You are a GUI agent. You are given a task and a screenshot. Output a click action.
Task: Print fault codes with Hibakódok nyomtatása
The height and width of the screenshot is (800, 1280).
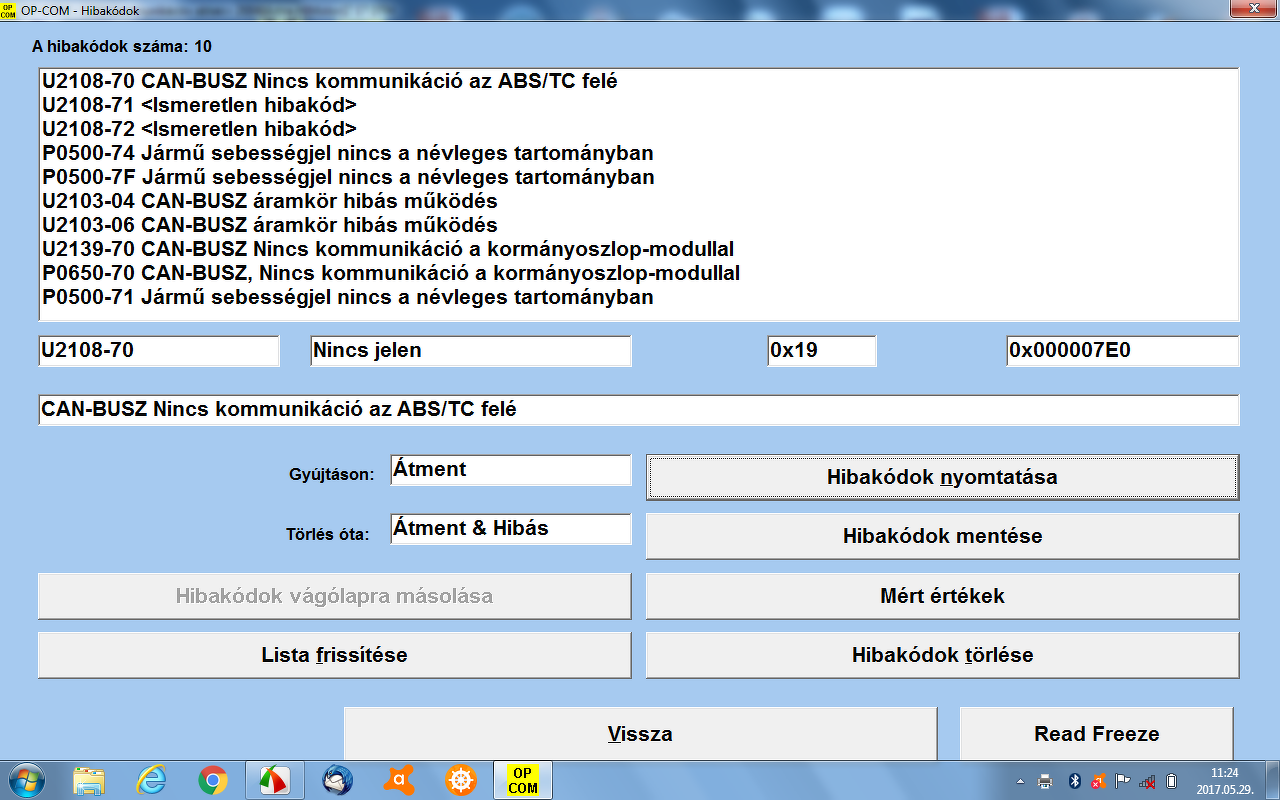pyautogui.click(x=942, y=477)
